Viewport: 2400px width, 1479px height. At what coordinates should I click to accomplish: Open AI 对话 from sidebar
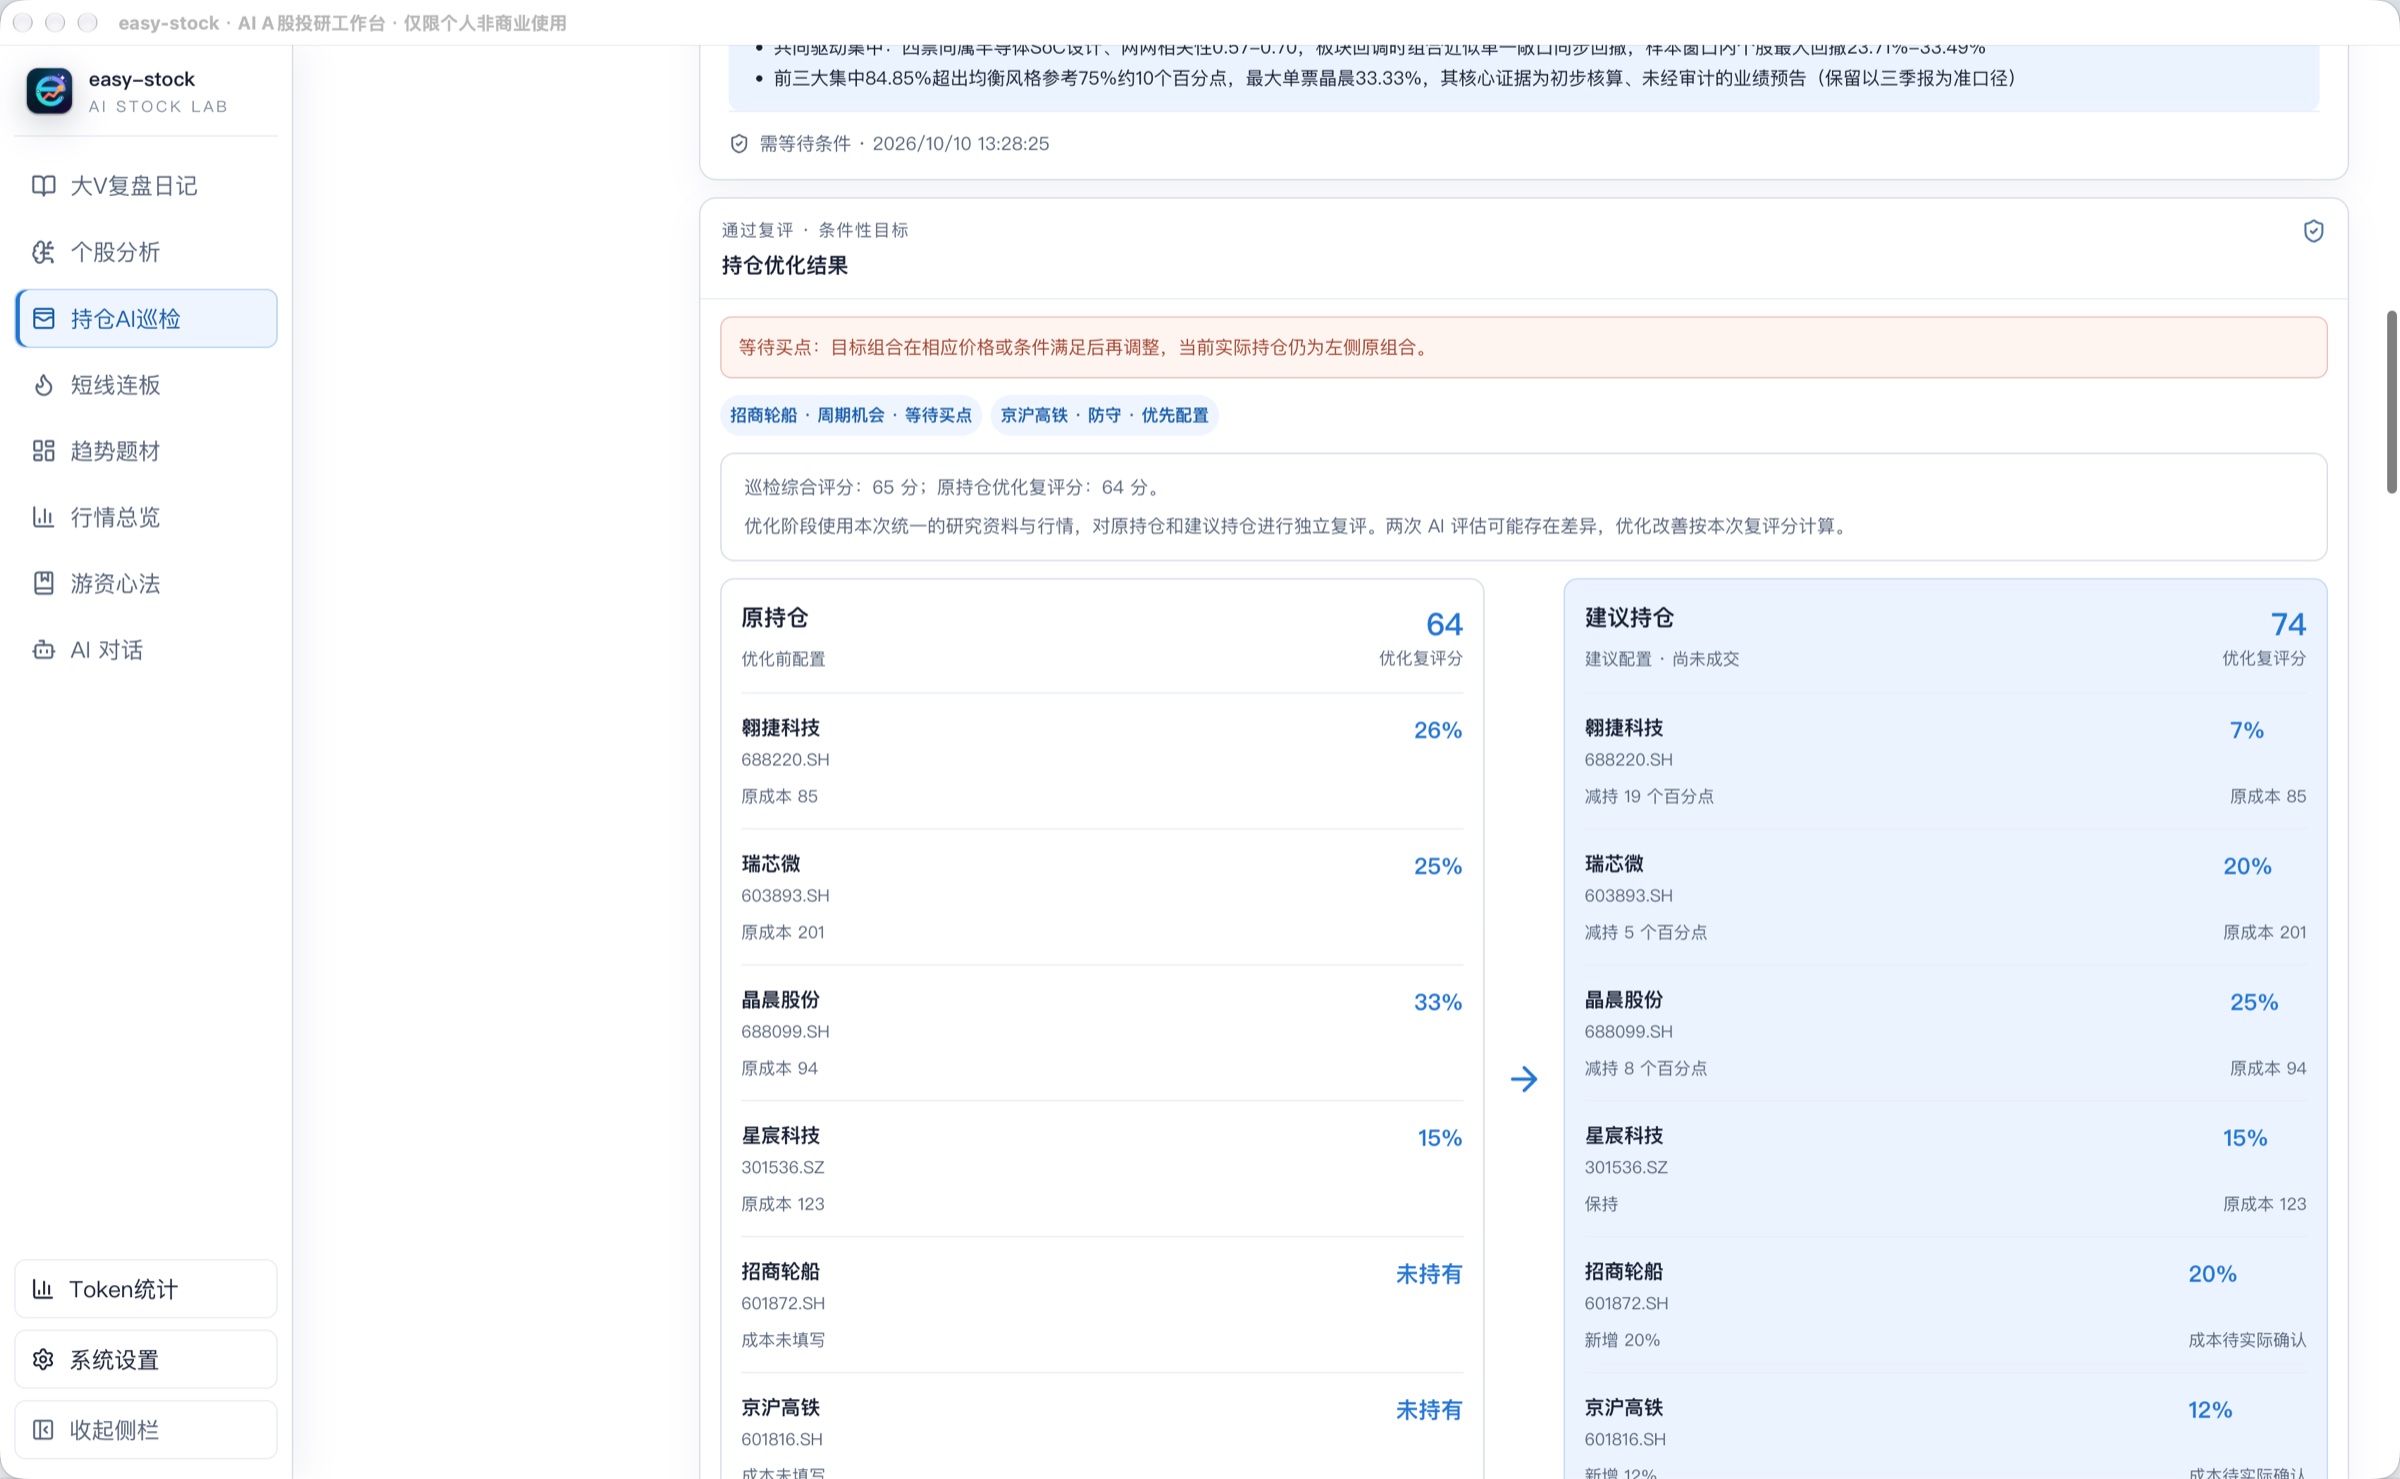[146, 650]
